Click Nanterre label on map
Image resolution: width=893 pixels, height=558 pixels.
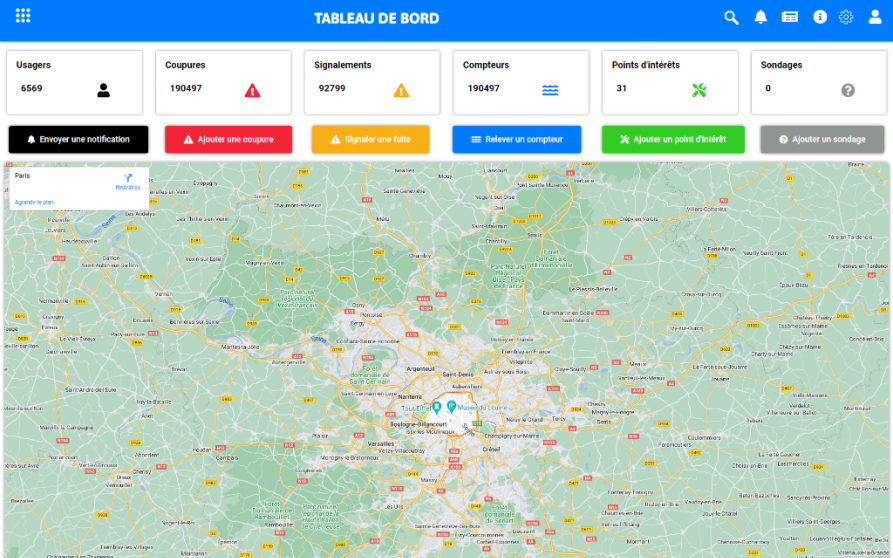point(410,397)
